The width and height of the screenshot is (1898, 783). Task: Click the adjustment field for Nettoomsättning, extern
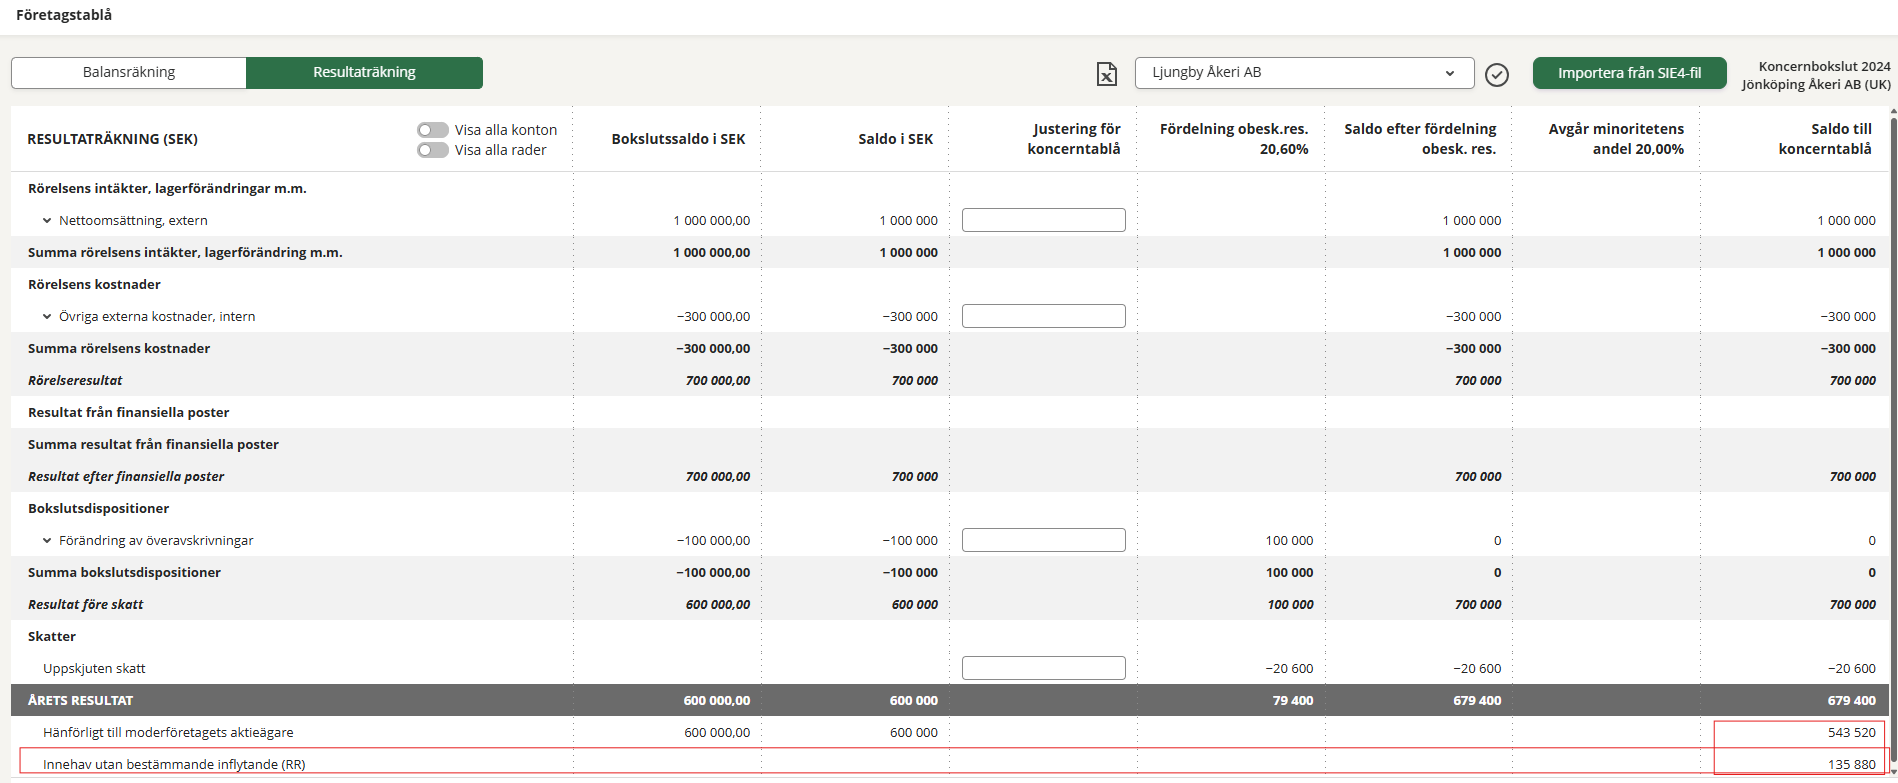click(x=1043, y=220)
